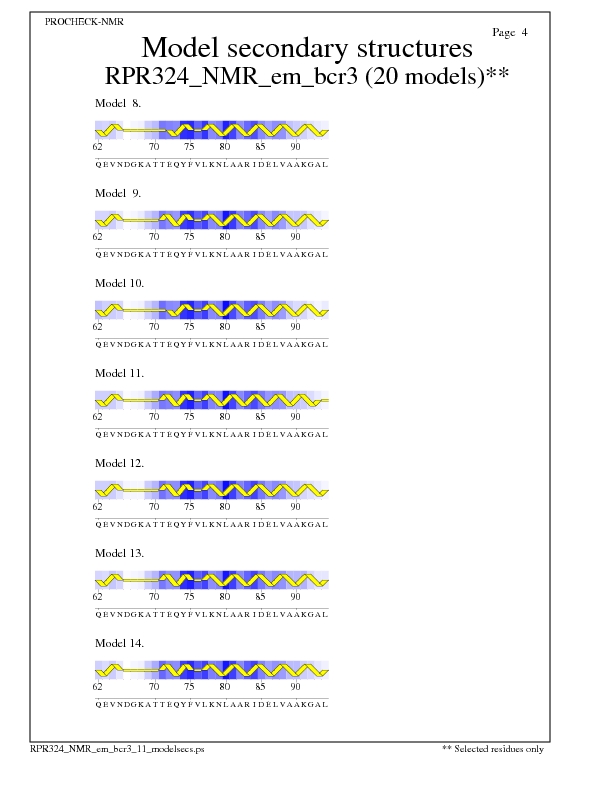Select the "Model 12." label
Viewport: 612px width, 792px height.
[x=119, y=463]
